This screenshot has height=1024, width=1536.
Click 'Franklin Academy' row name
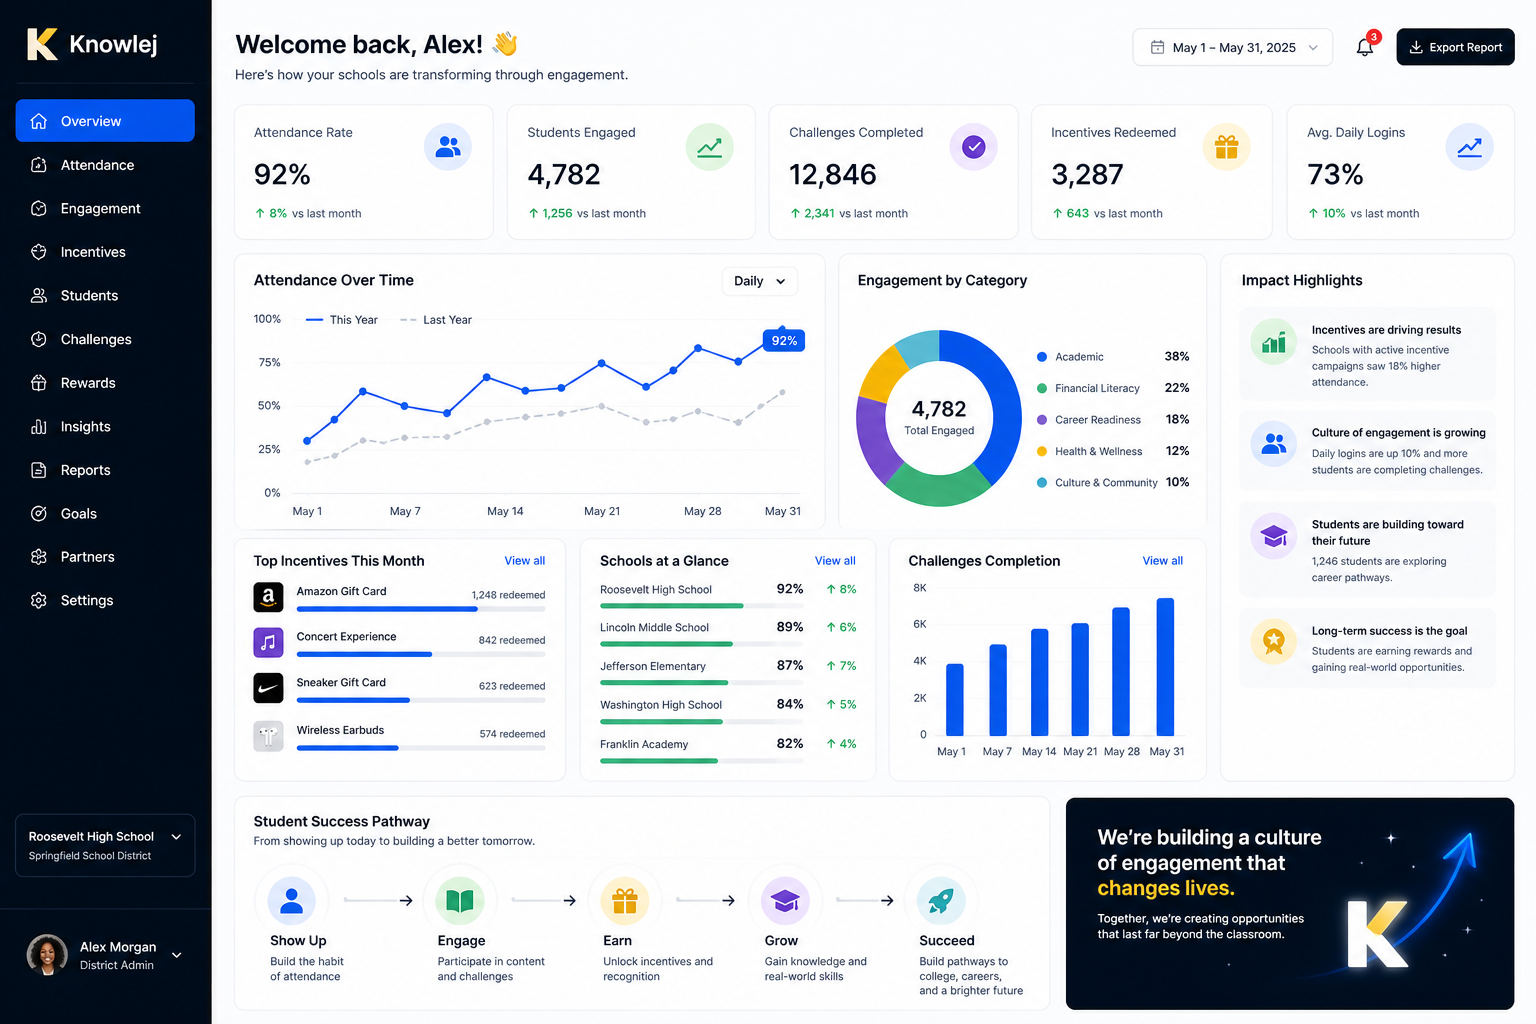click(x=644, y=744)
